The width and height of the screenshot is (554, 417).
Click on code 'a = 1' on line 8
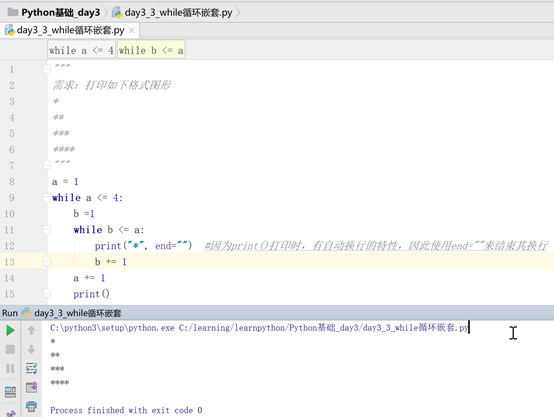(65, 182)
